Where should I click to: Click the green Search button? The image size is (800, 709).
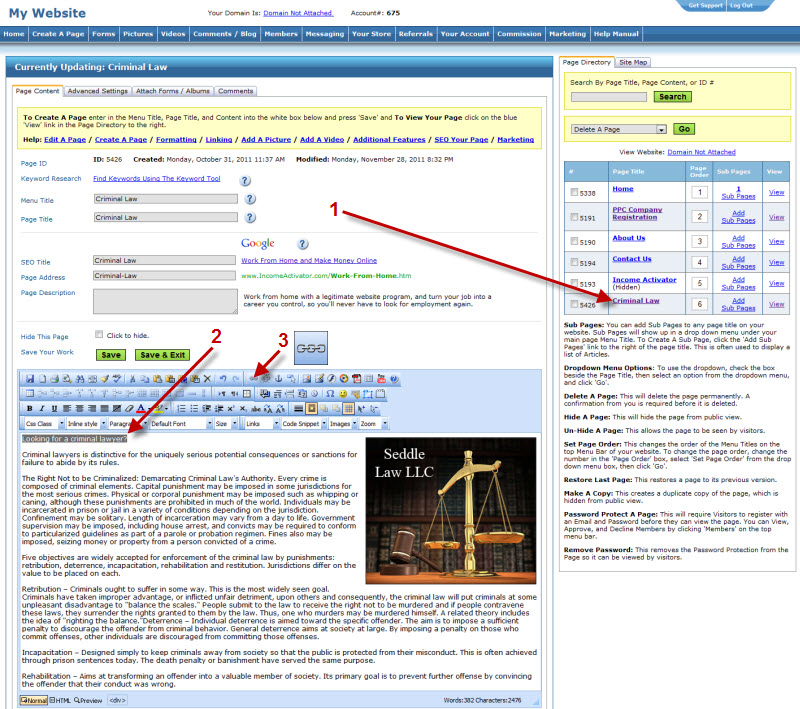pos(672,97)
